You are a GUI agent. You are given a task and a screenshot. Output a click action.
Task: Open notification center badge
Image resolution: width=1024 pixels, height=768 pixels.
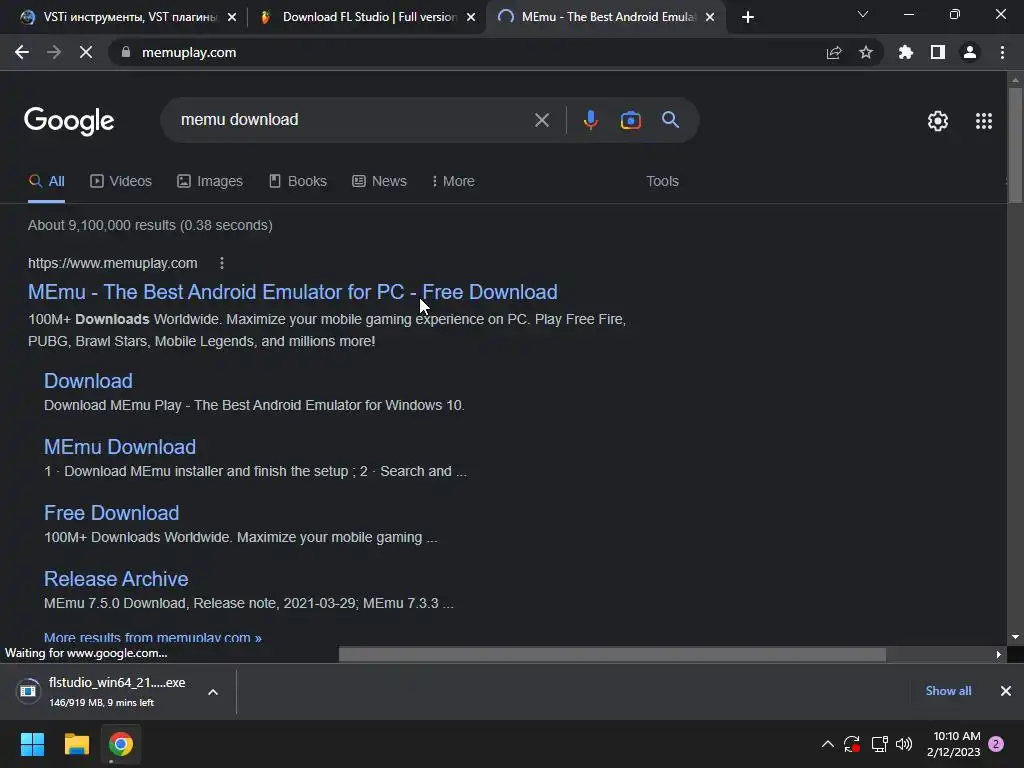(996, 744)
